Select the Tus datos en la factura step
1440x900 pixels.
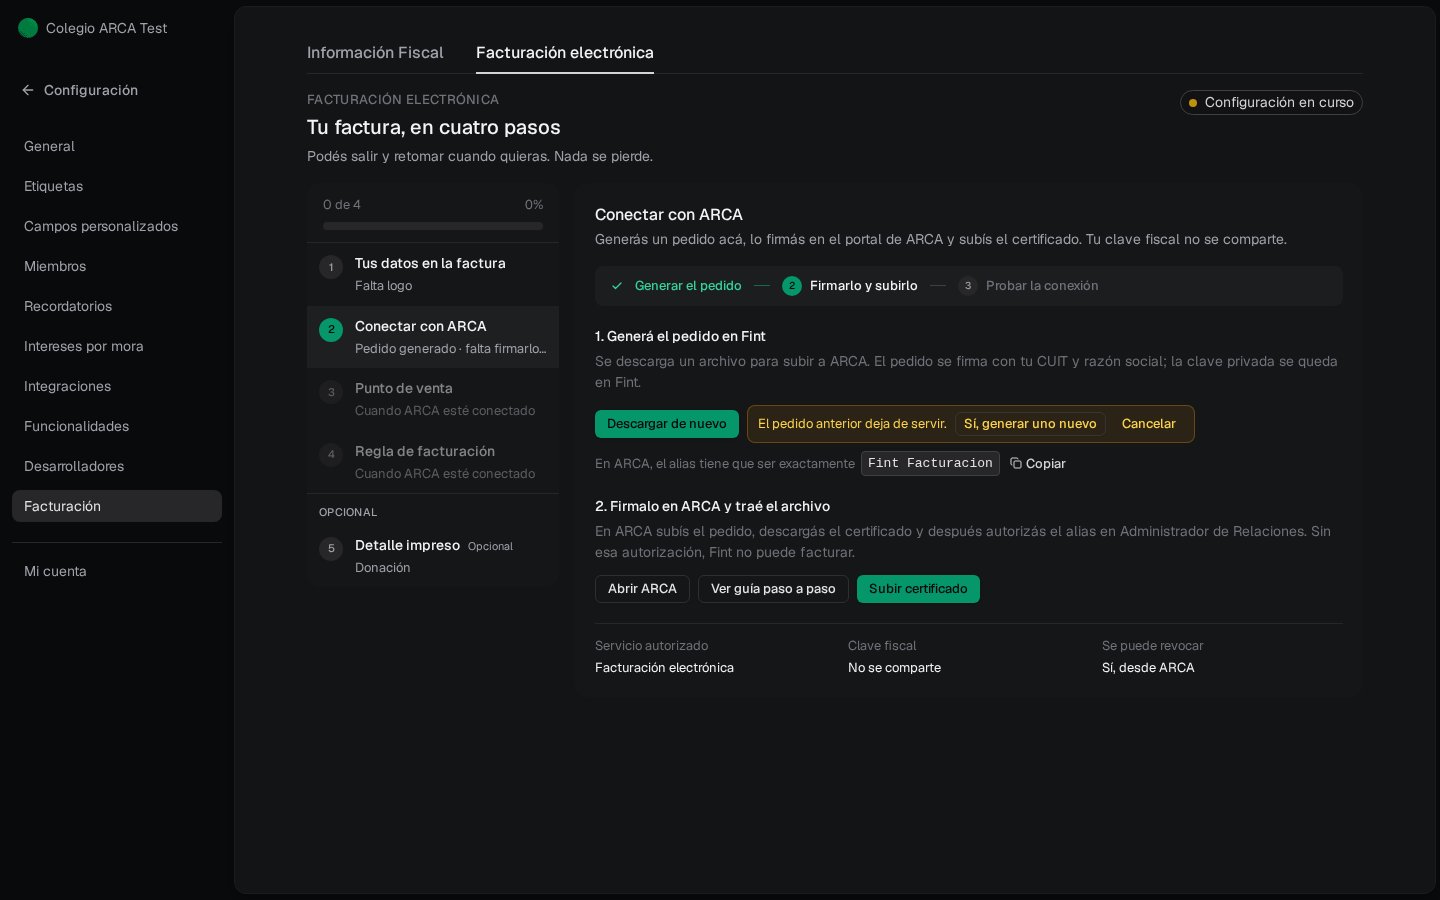(433, 274)
